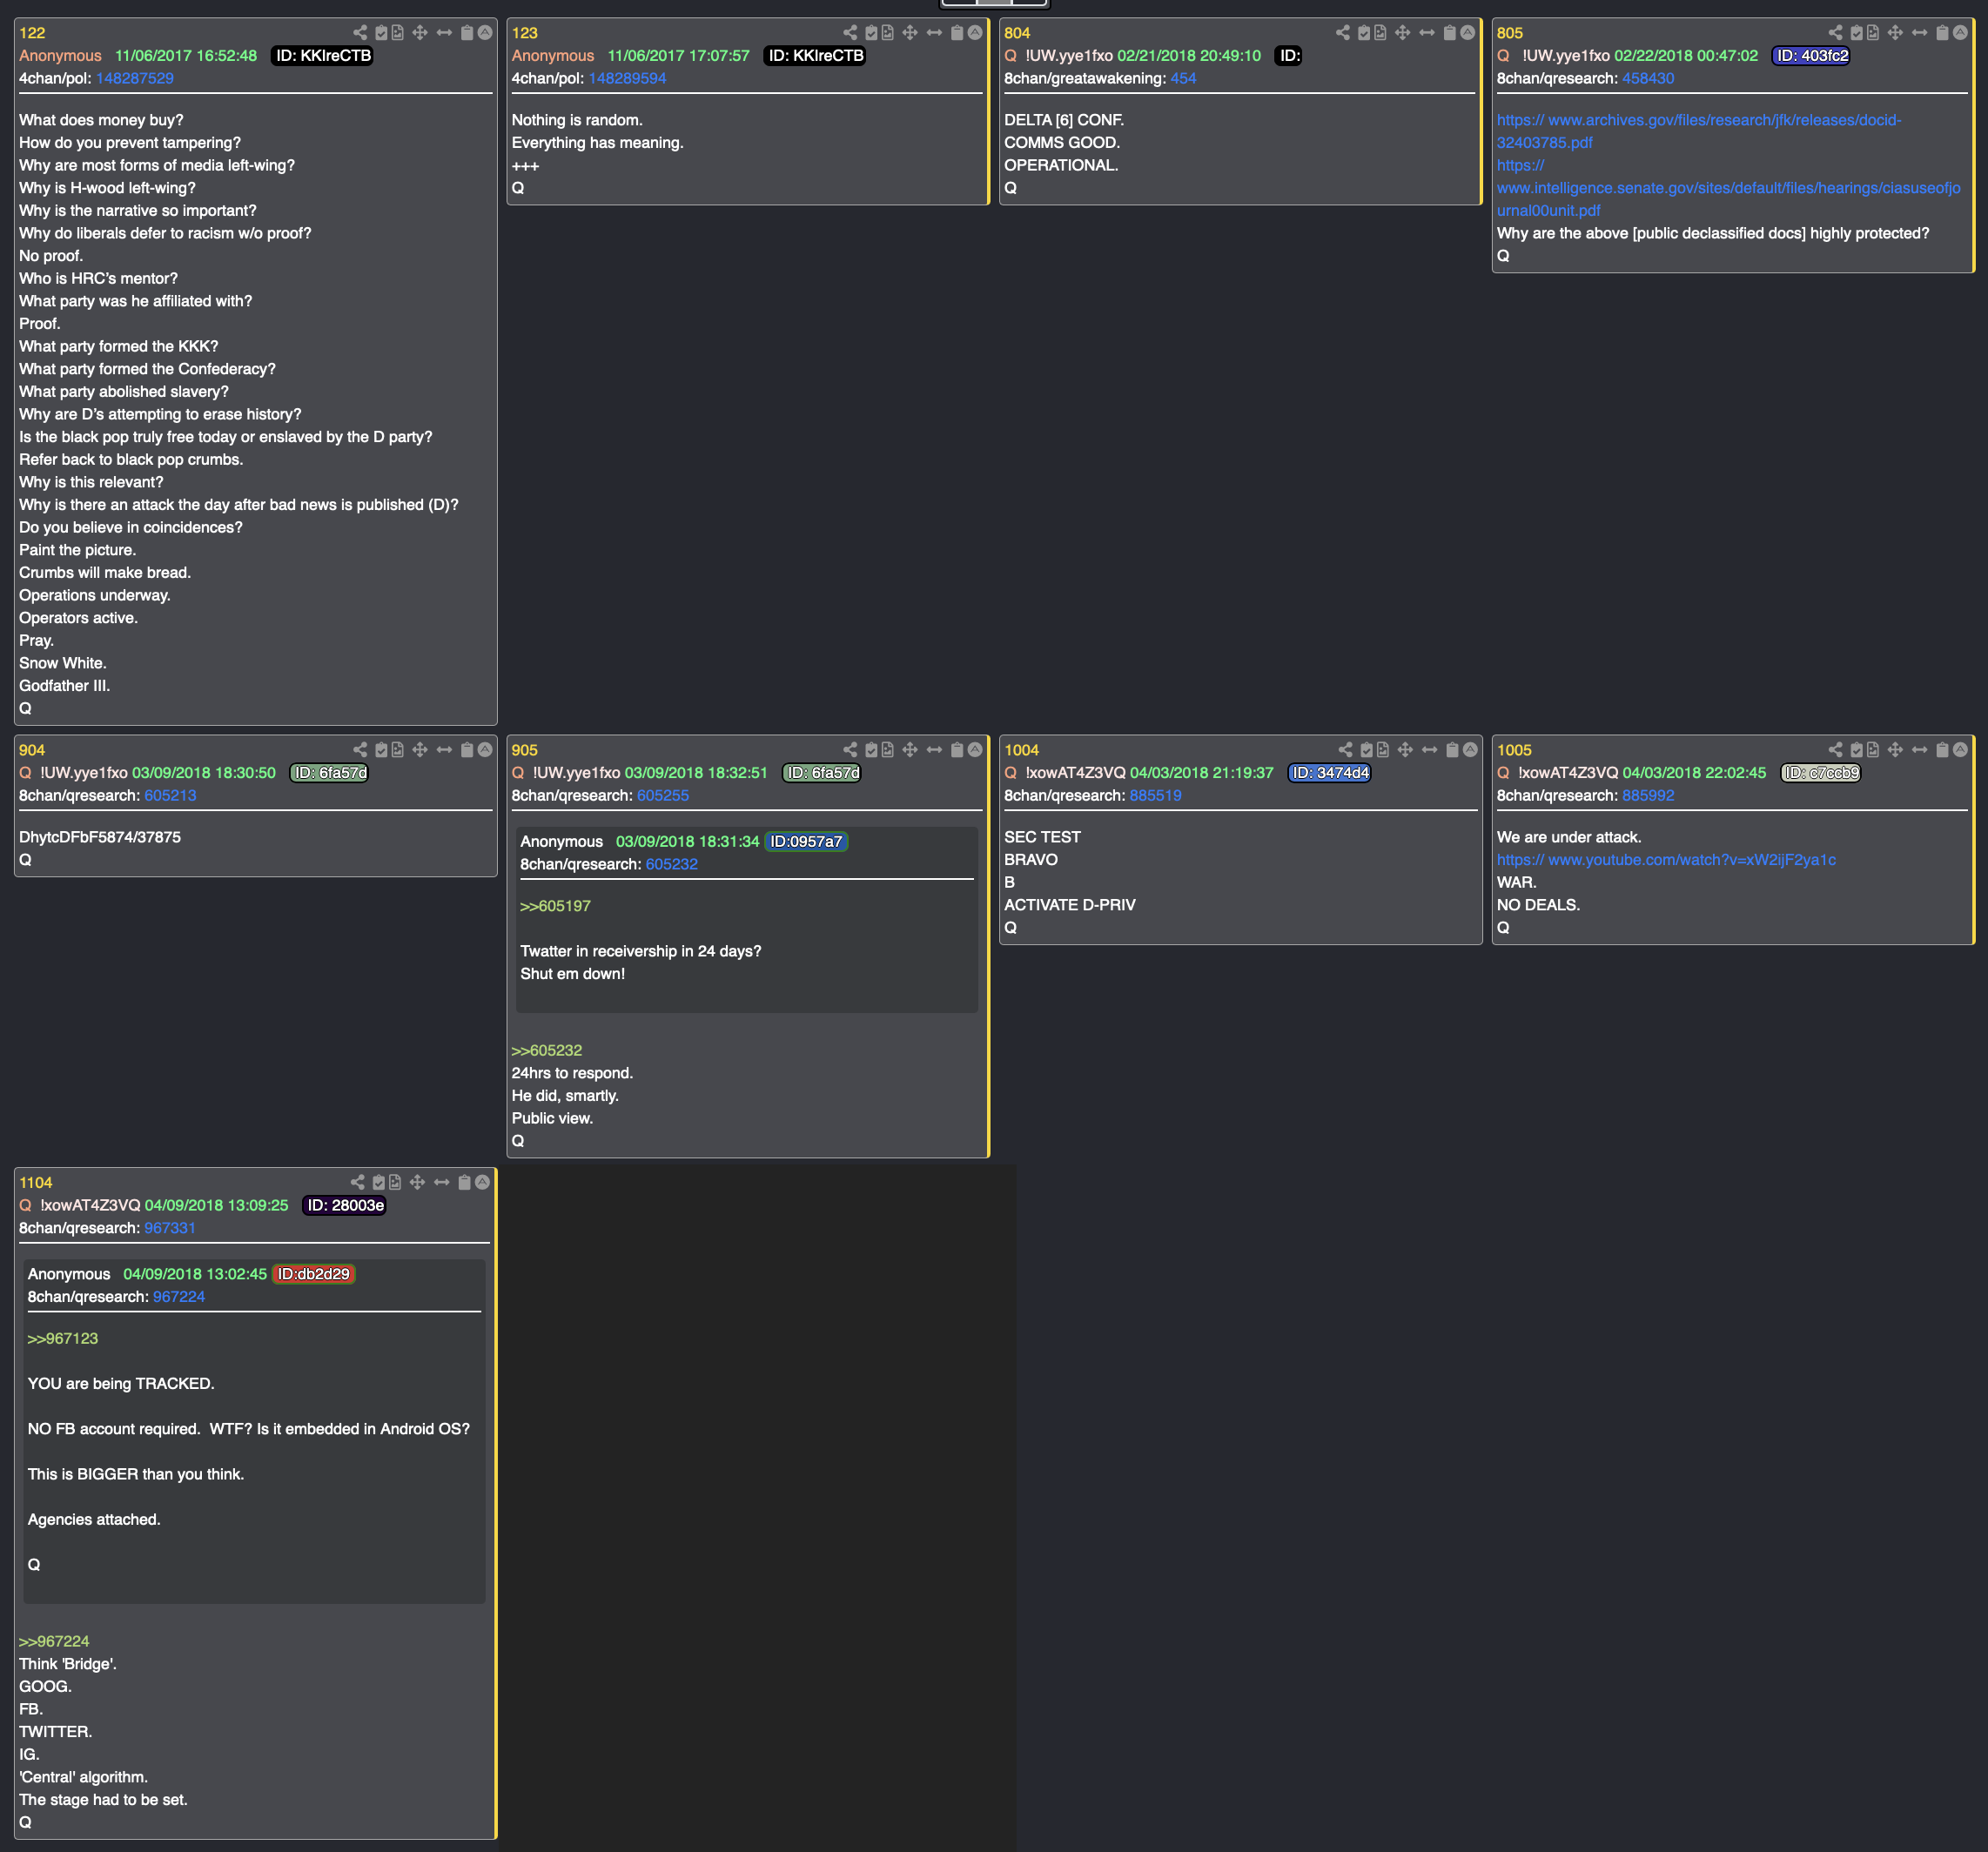
Task: Click the share icon on post 1004
Action: [x=1345, y=750]
